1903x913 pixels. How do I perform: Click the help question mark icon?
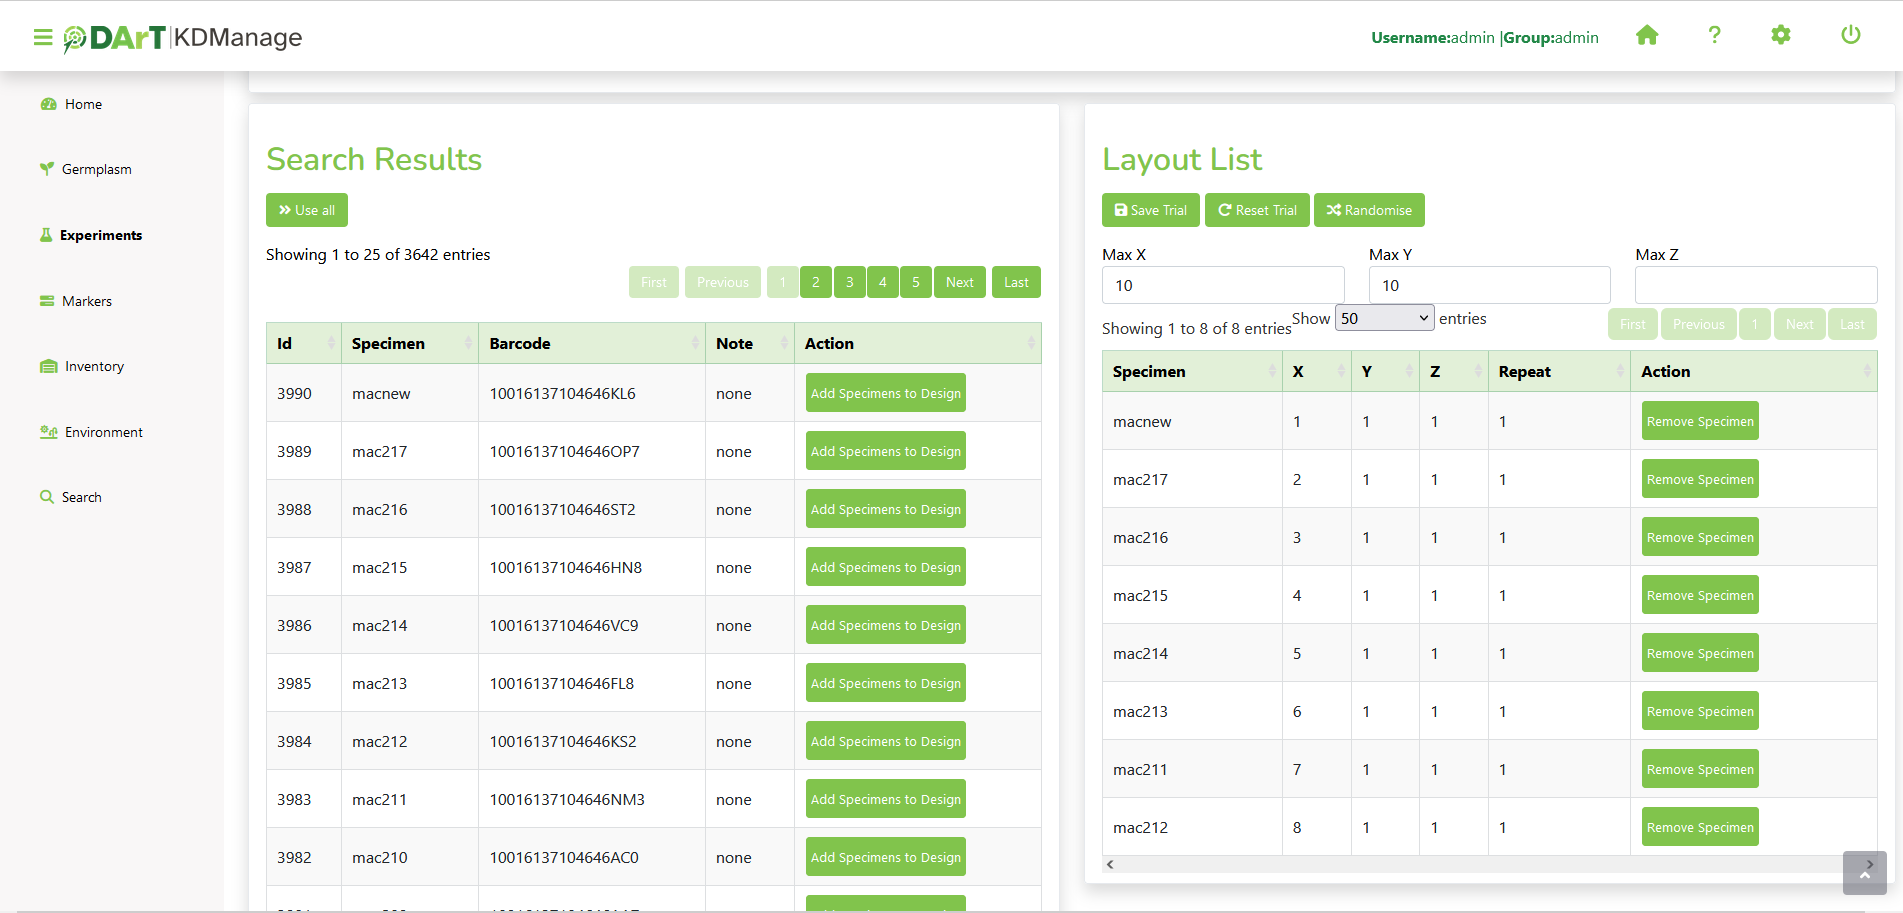click(x=1714, y=36)
